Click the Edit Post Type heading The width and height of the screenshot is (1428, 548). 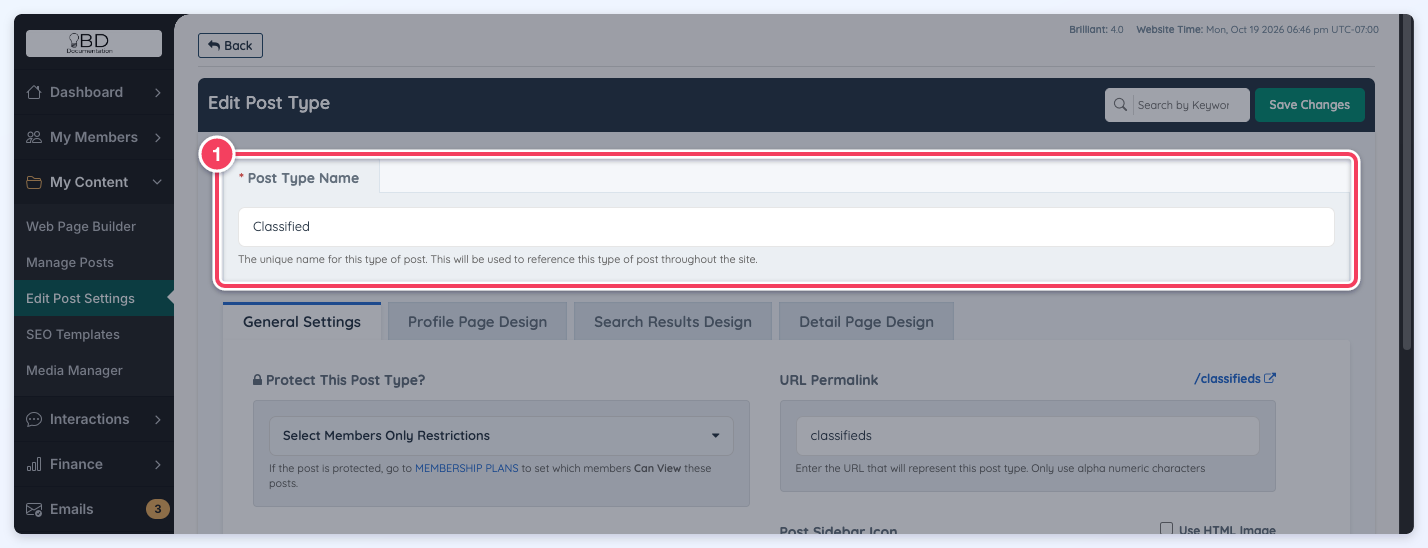(x=269, y=103)
